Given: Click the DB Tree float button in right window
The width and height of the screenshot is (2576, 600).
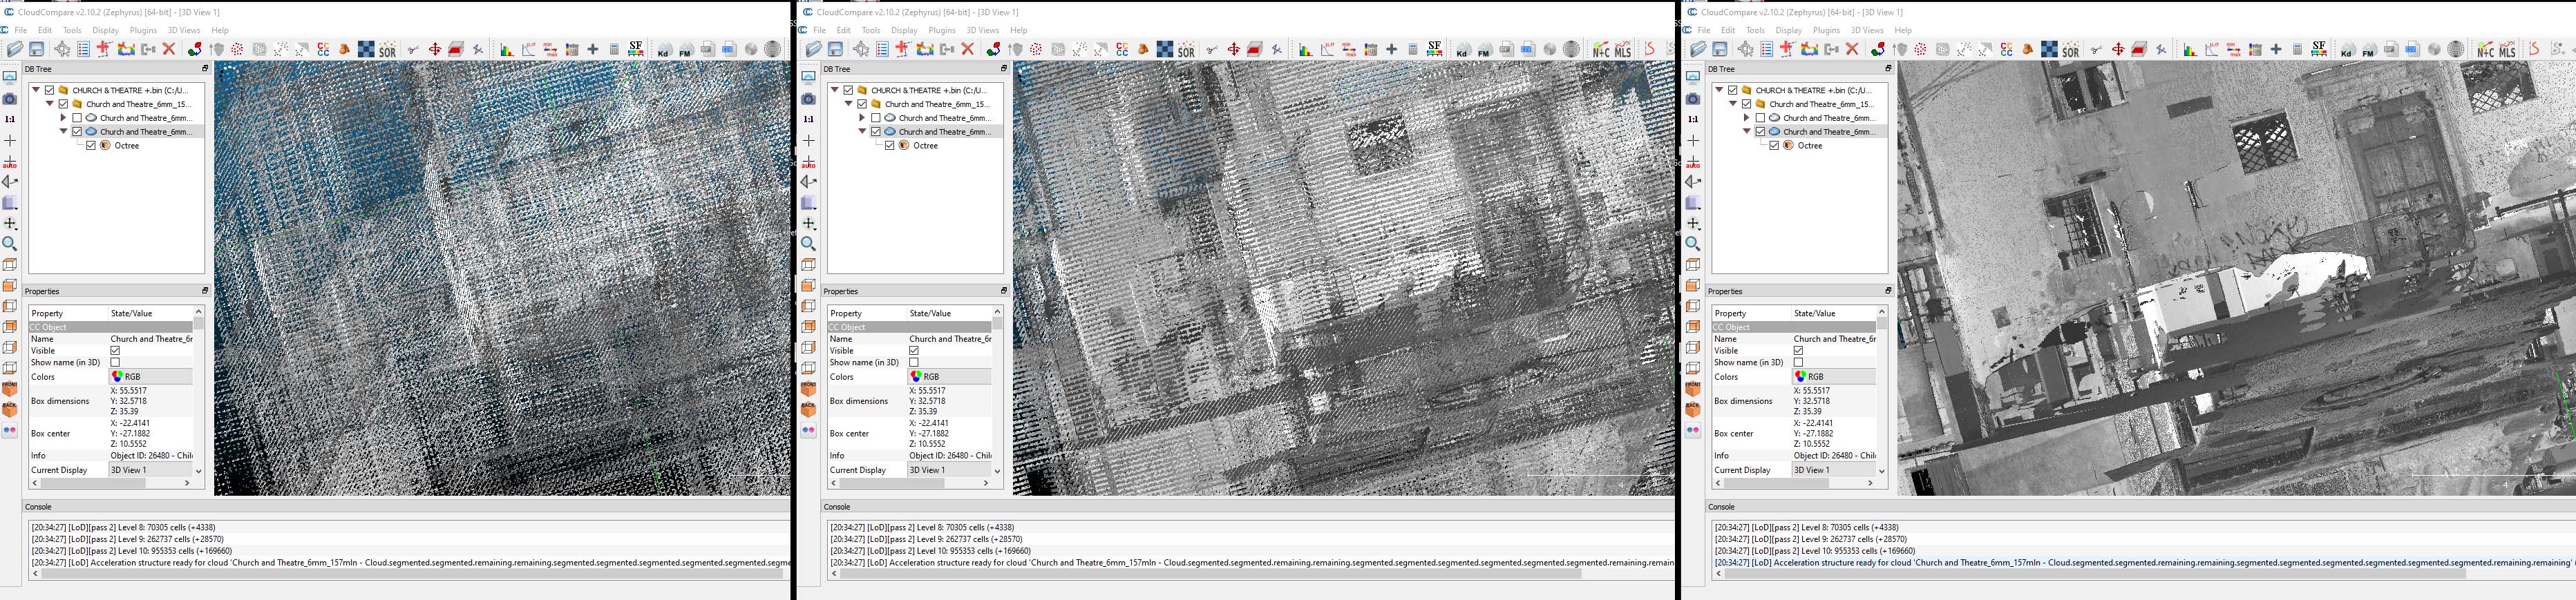Looking at the screenshot, I should pyautogui.click(x=1888, y=69).
